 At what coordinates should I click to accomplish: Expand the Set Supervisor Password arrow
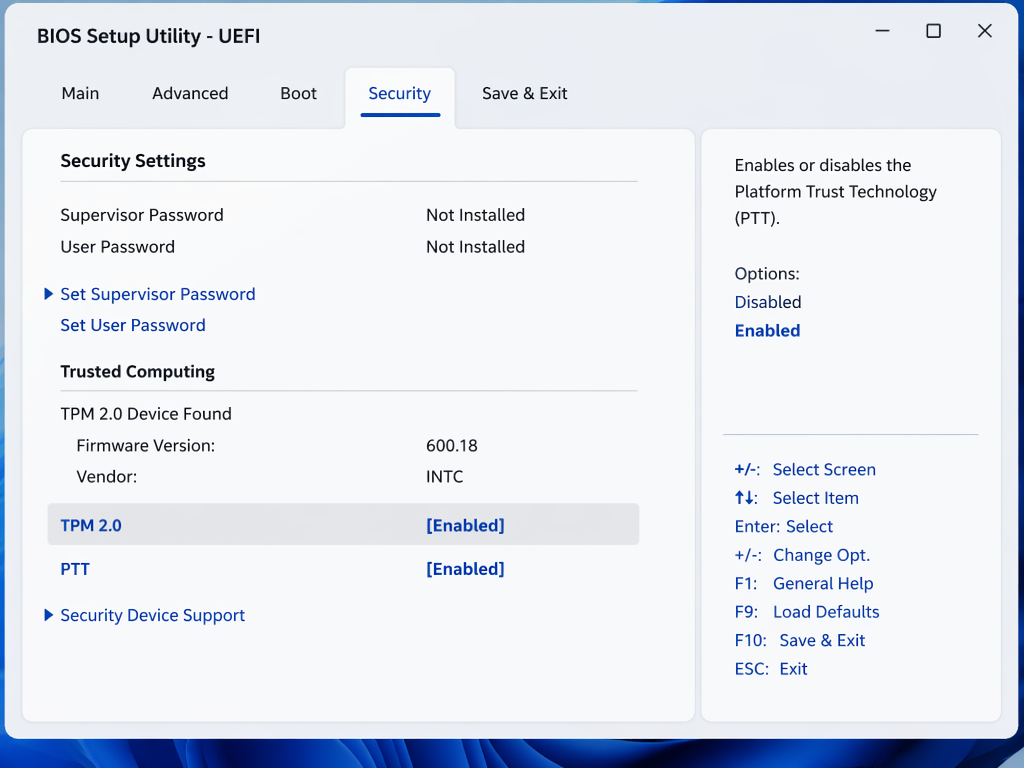coord(48,294)
